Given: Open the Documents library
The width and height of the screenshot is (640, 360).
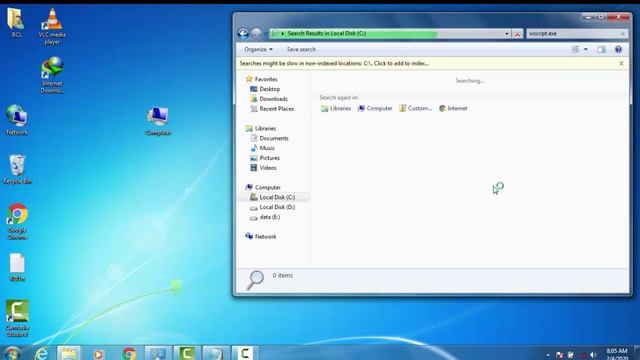Looking at the screenshot, I should coord(269,138).
